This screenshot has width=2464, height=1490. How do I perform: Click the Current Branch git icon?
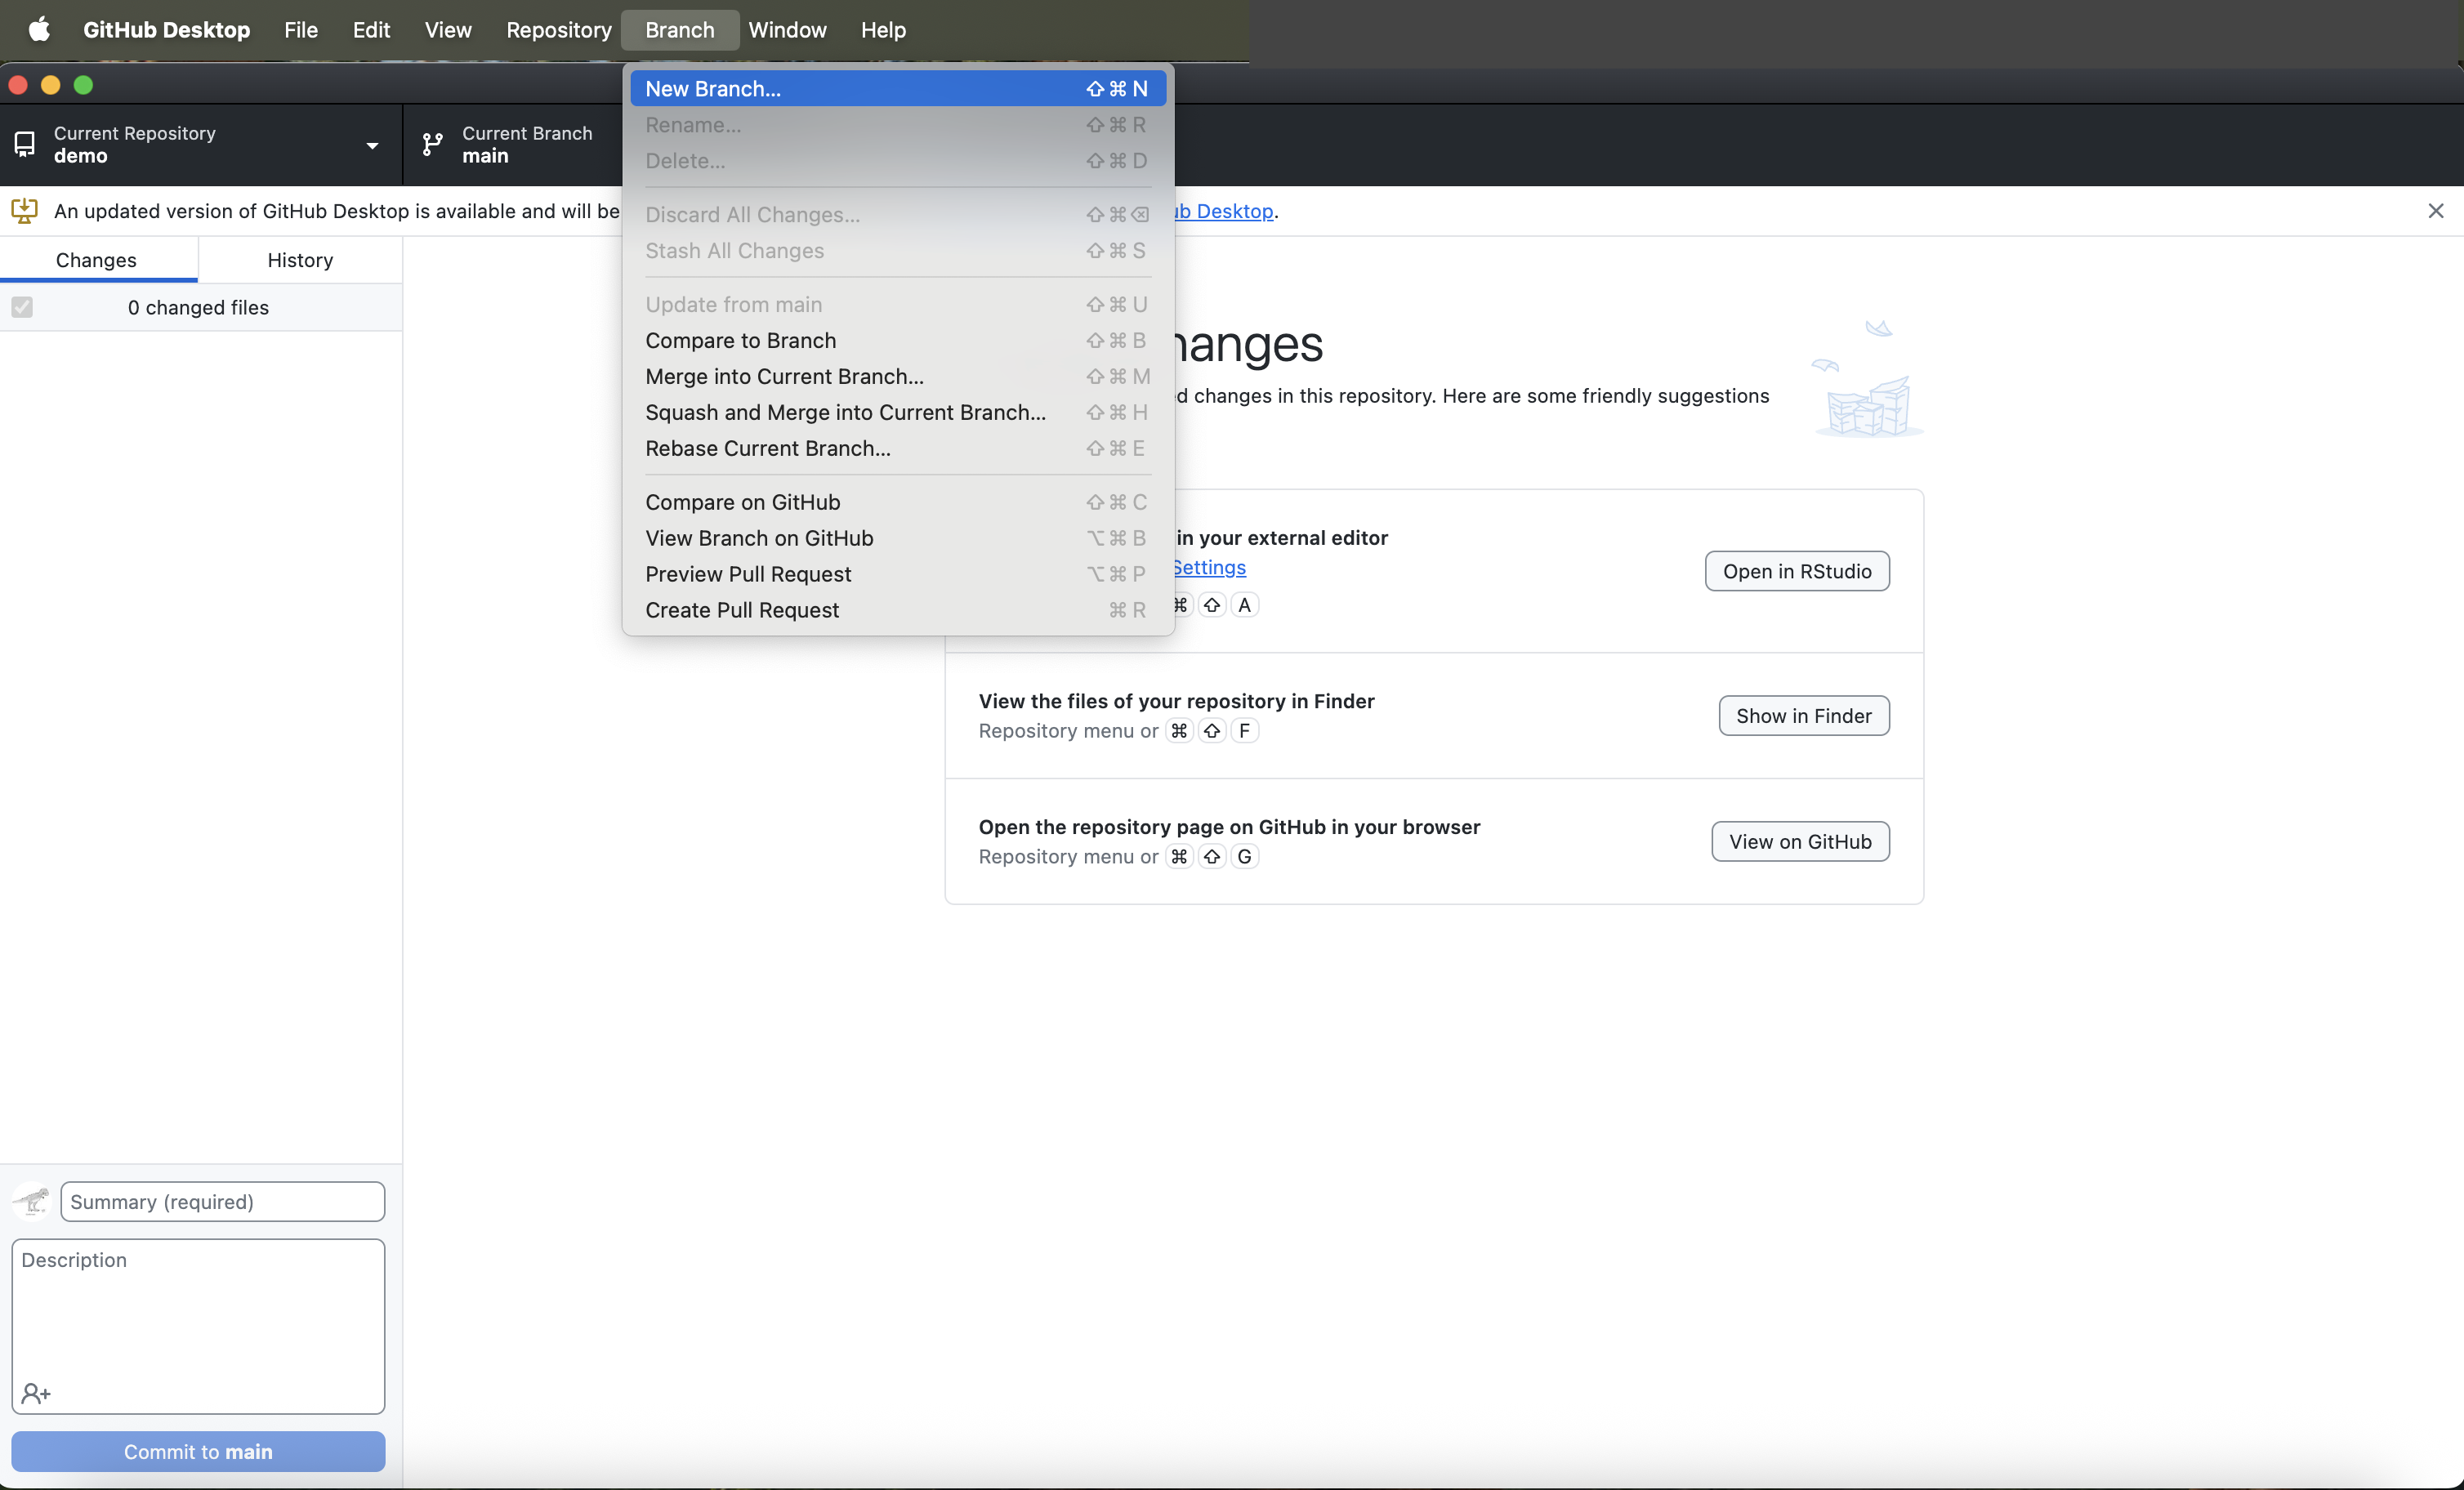coord(432,145)
